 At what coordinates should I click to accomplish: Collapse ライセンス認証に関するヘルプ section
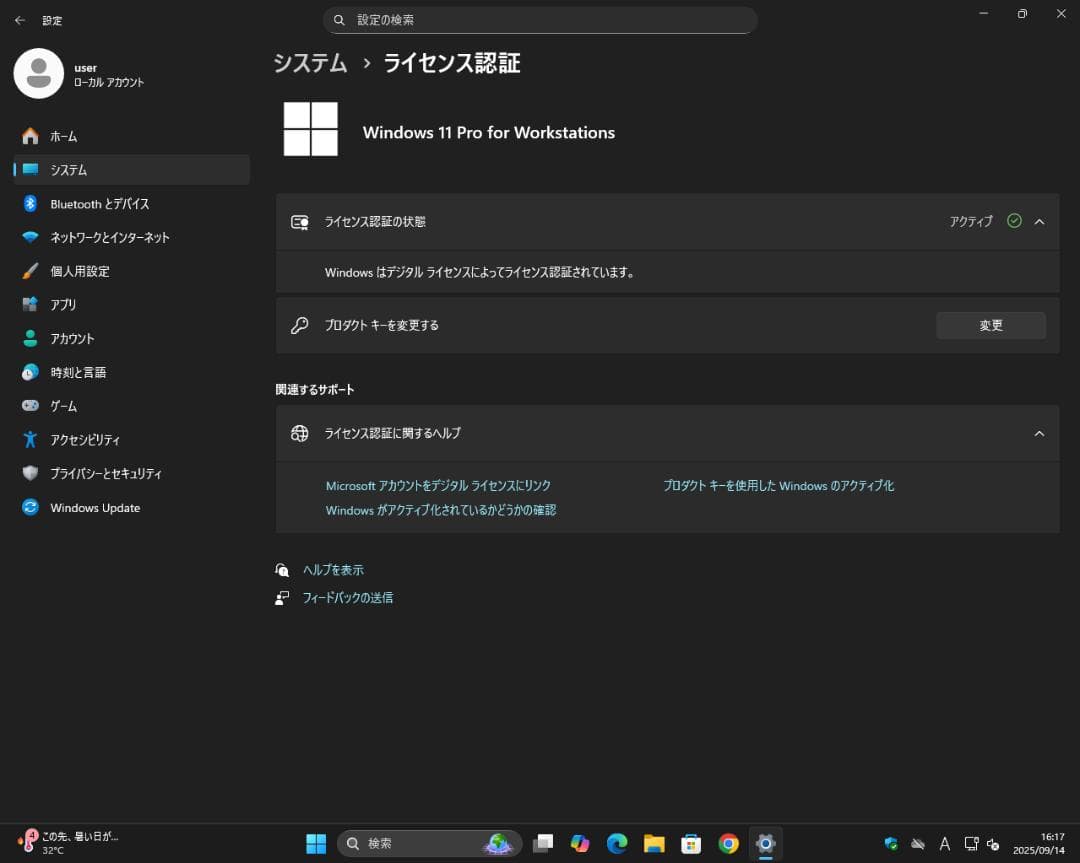click(1039, 434)
